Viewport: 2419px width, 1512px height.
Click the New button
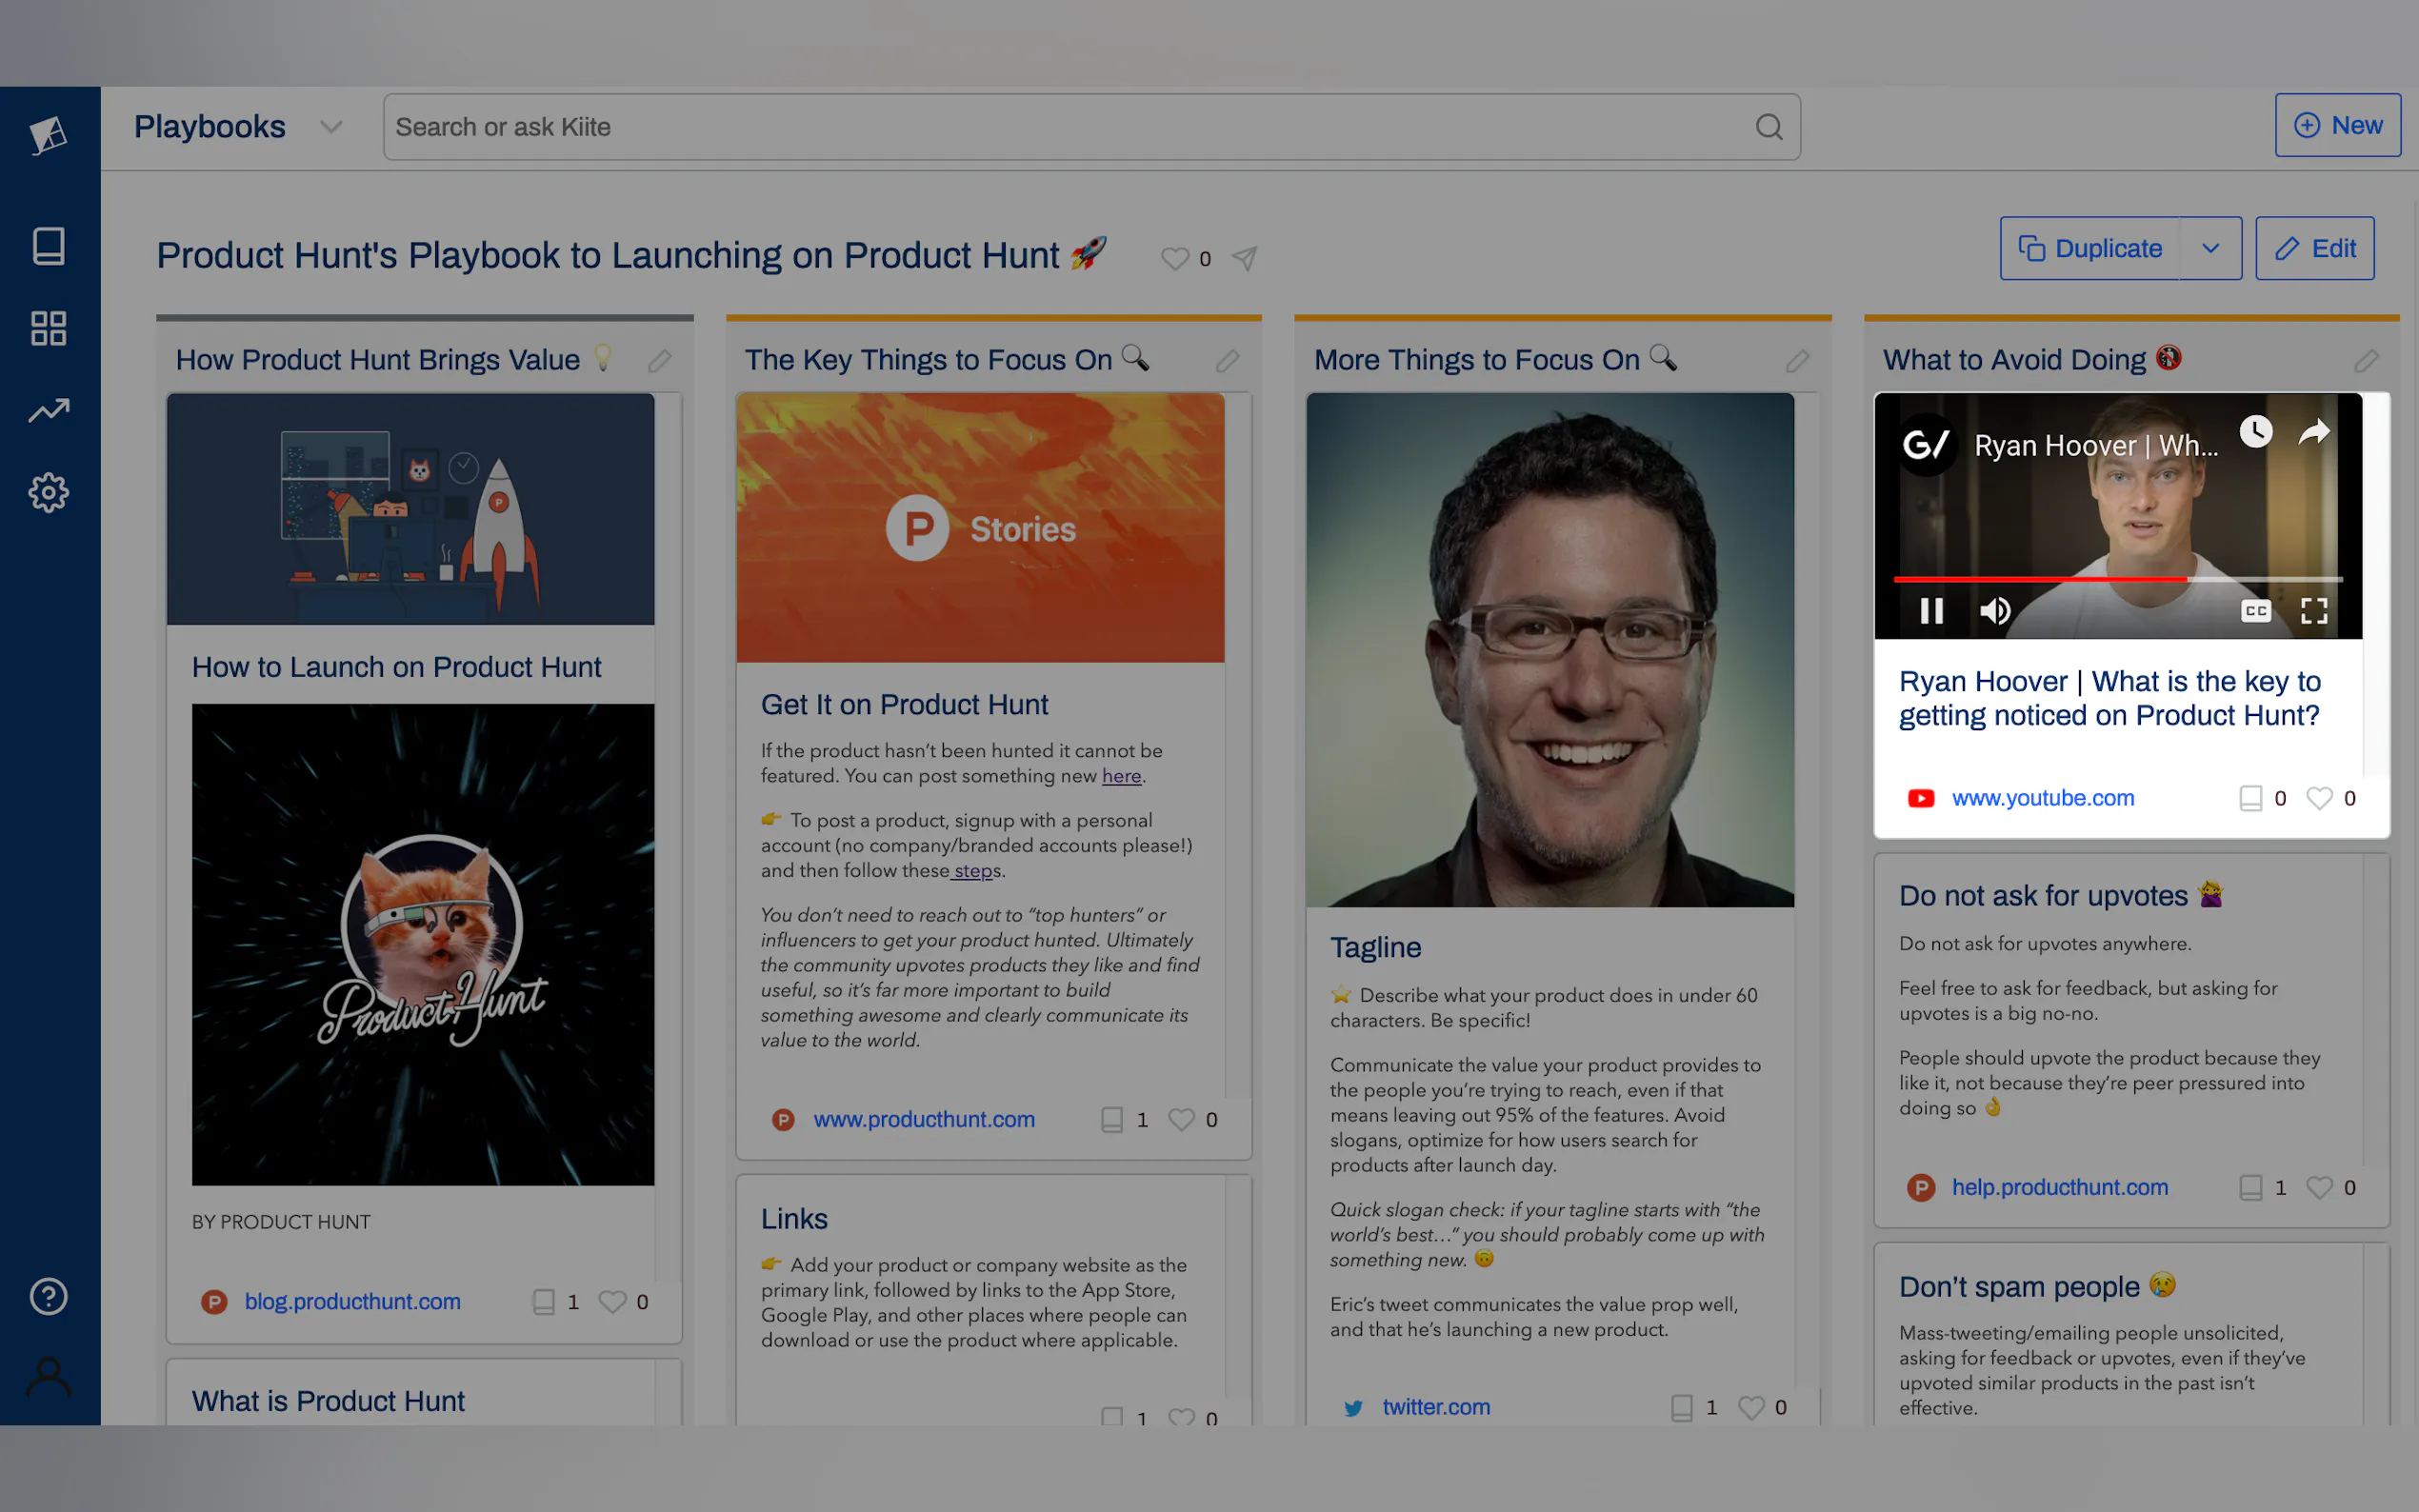click(2337, 125)
